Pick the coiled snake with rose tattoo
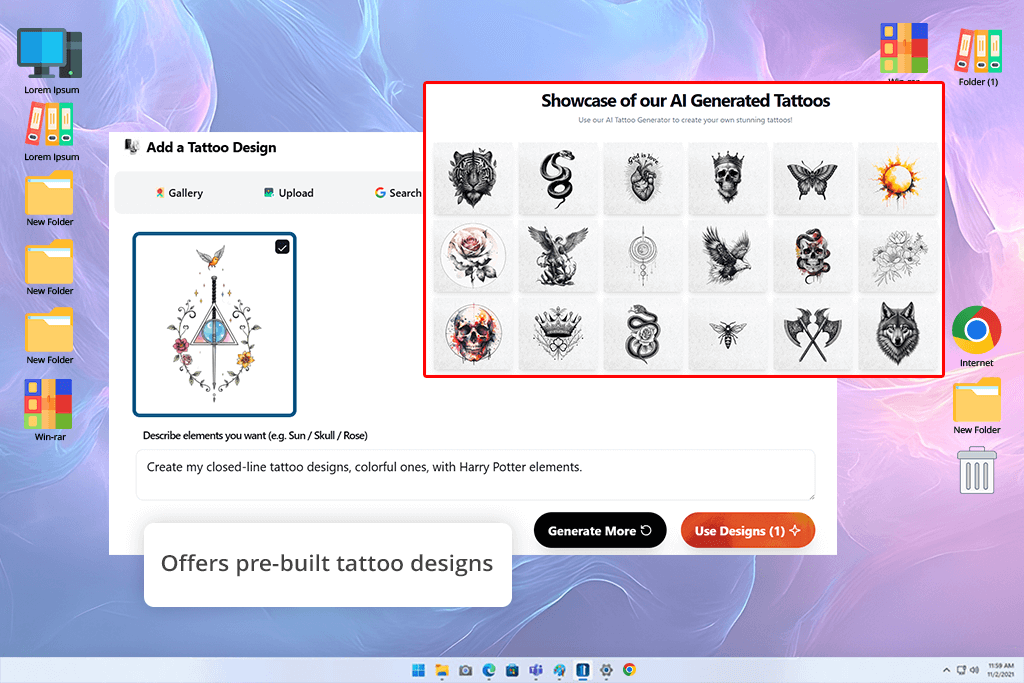The height and width of the screenshot is (683, 1024). click(643, 334)
